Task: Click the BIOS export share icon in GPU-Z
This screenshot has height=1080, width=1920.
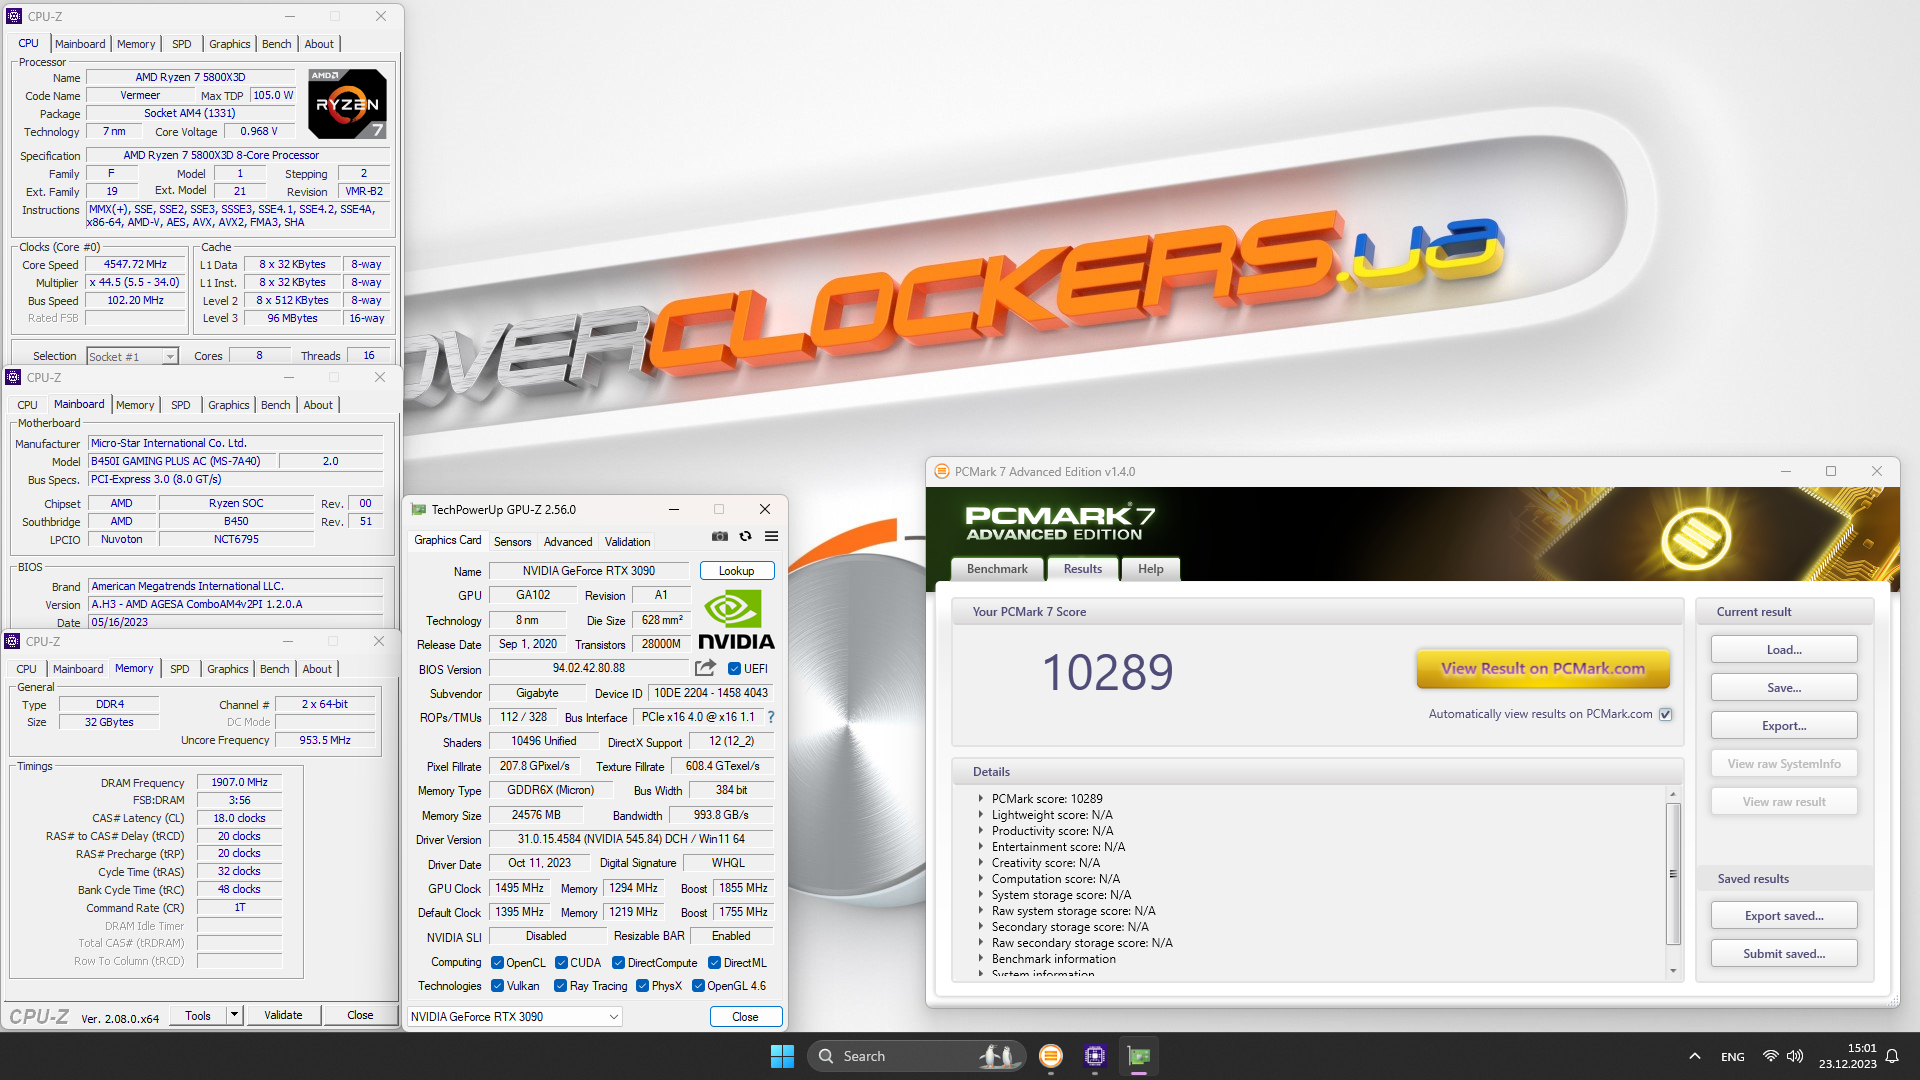Action: point(706,668)
